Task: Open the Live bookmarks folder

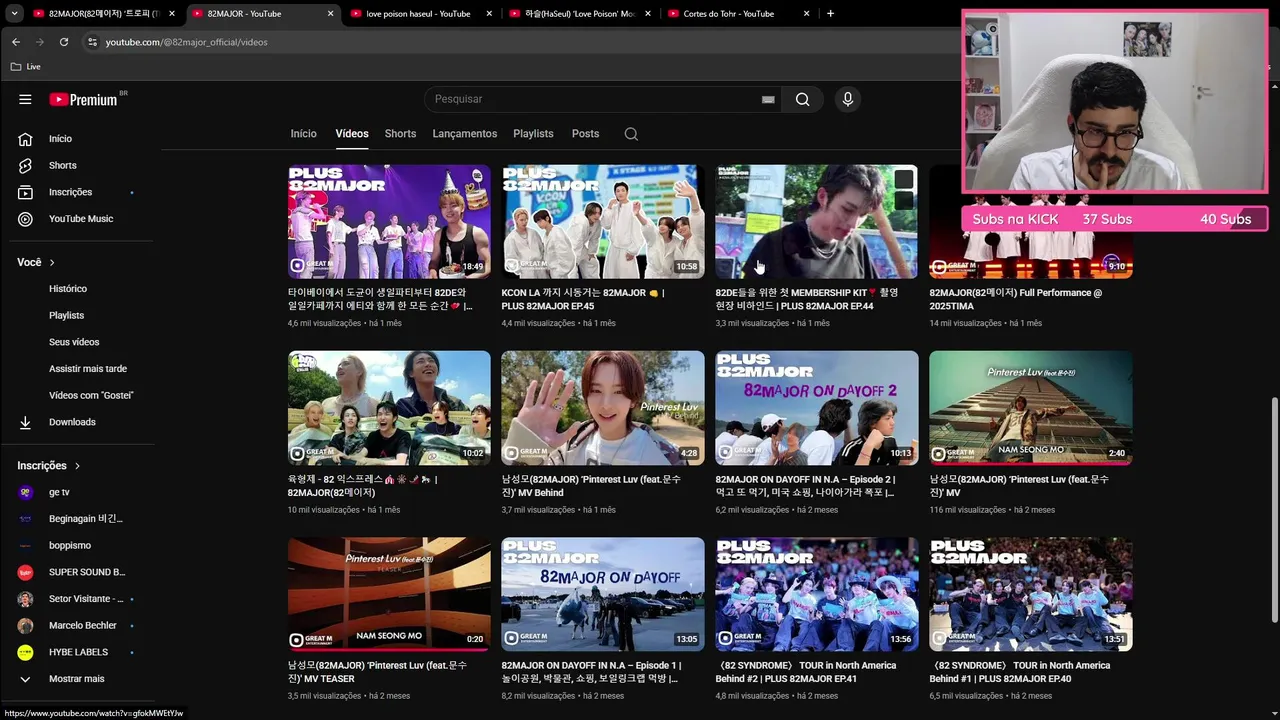Action: click(26, 66)
